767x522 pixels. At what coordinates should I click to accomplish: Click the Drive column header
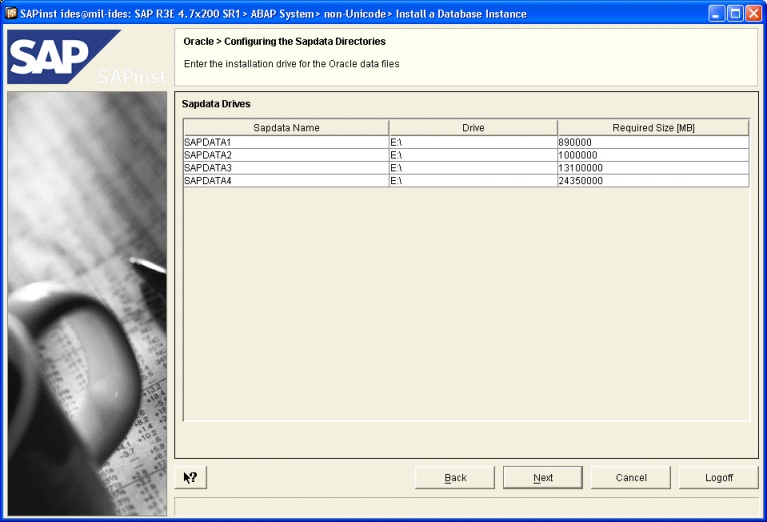[473, 128]
